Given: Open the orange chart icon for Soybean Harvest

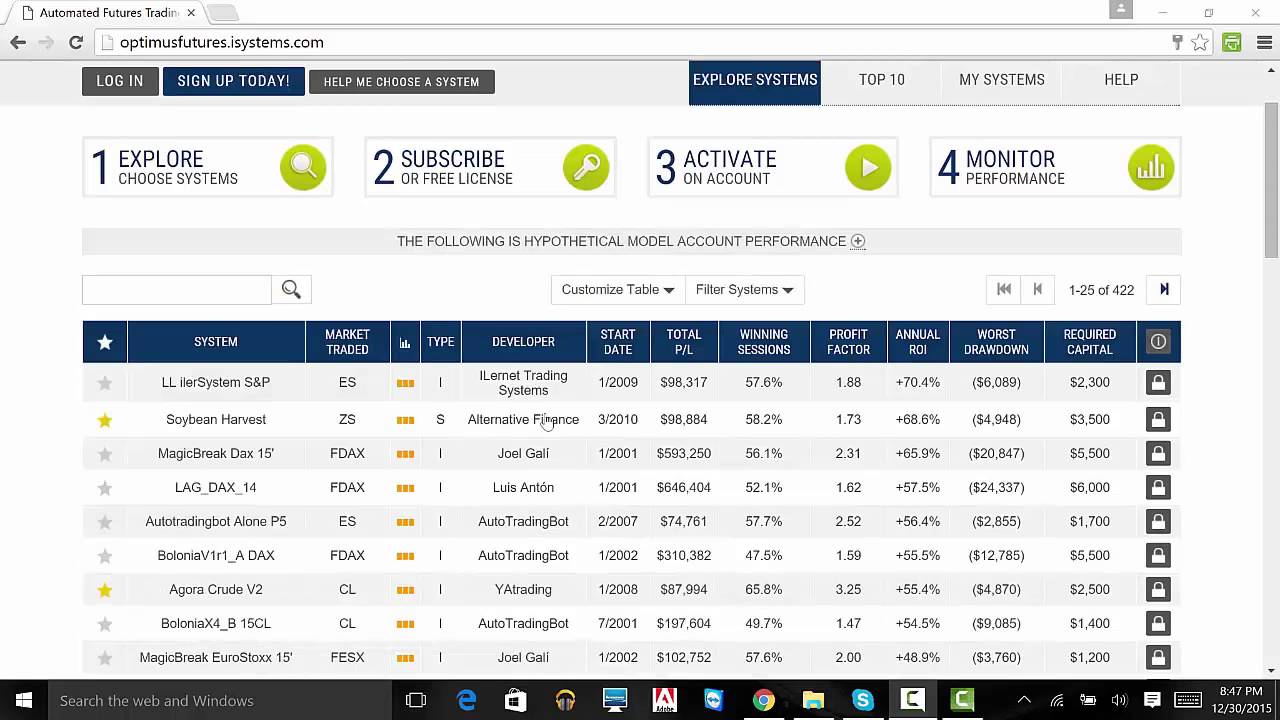Looking at the screenshot, I should [x=405, y=419].
